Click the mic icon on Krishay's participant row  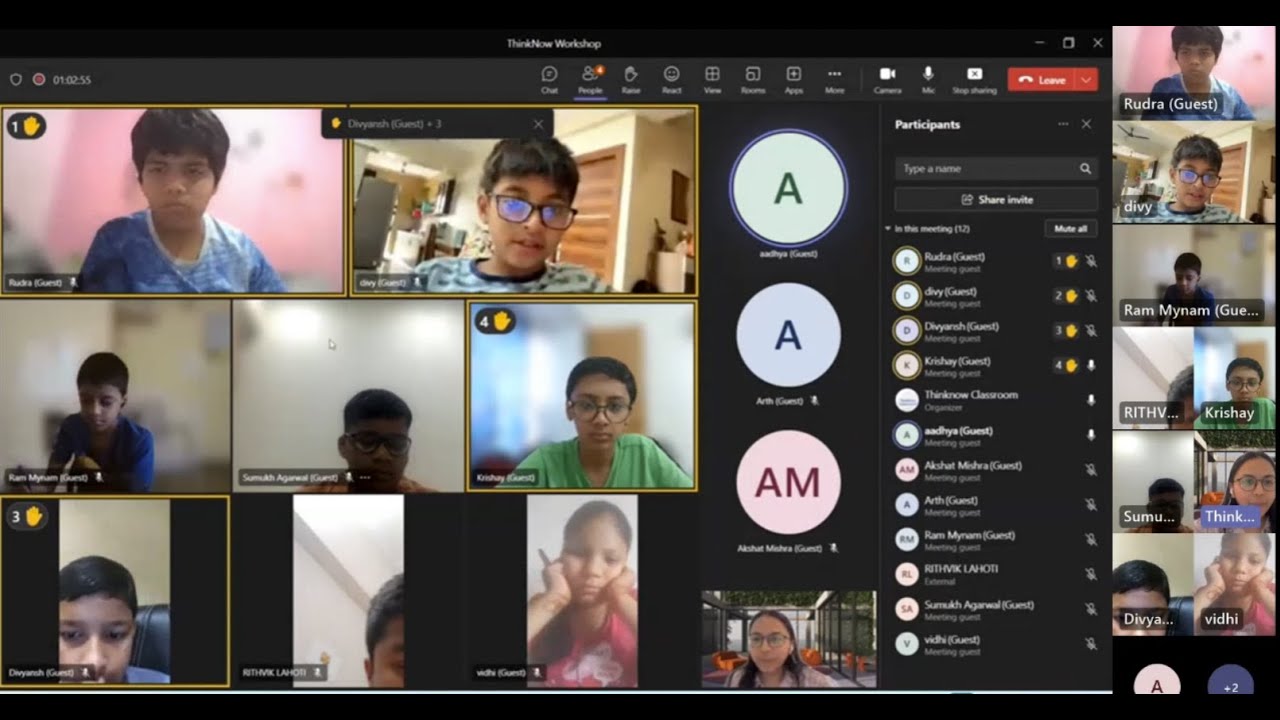(1091, 365)
